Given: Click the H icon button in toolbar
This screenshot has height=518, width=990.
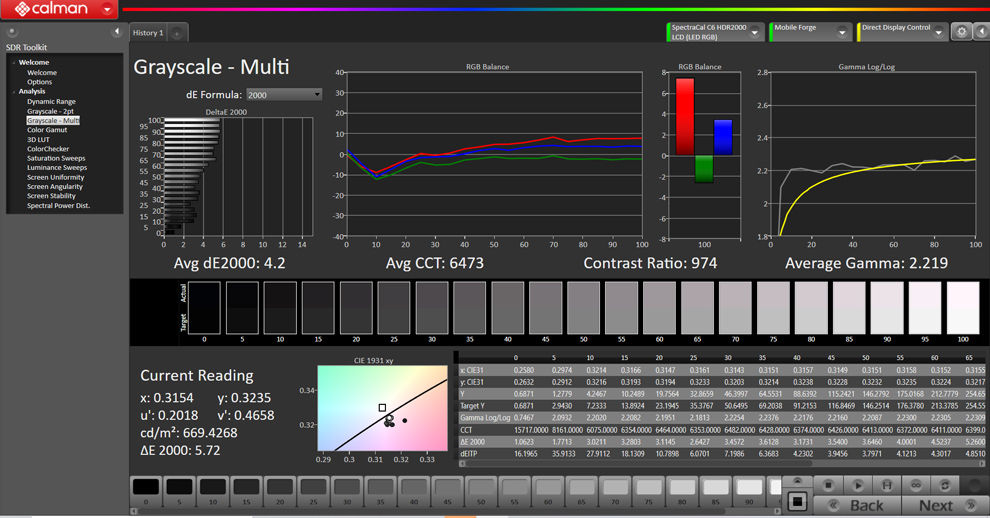Looking at the screenshot, I should (x=886, y=485).
